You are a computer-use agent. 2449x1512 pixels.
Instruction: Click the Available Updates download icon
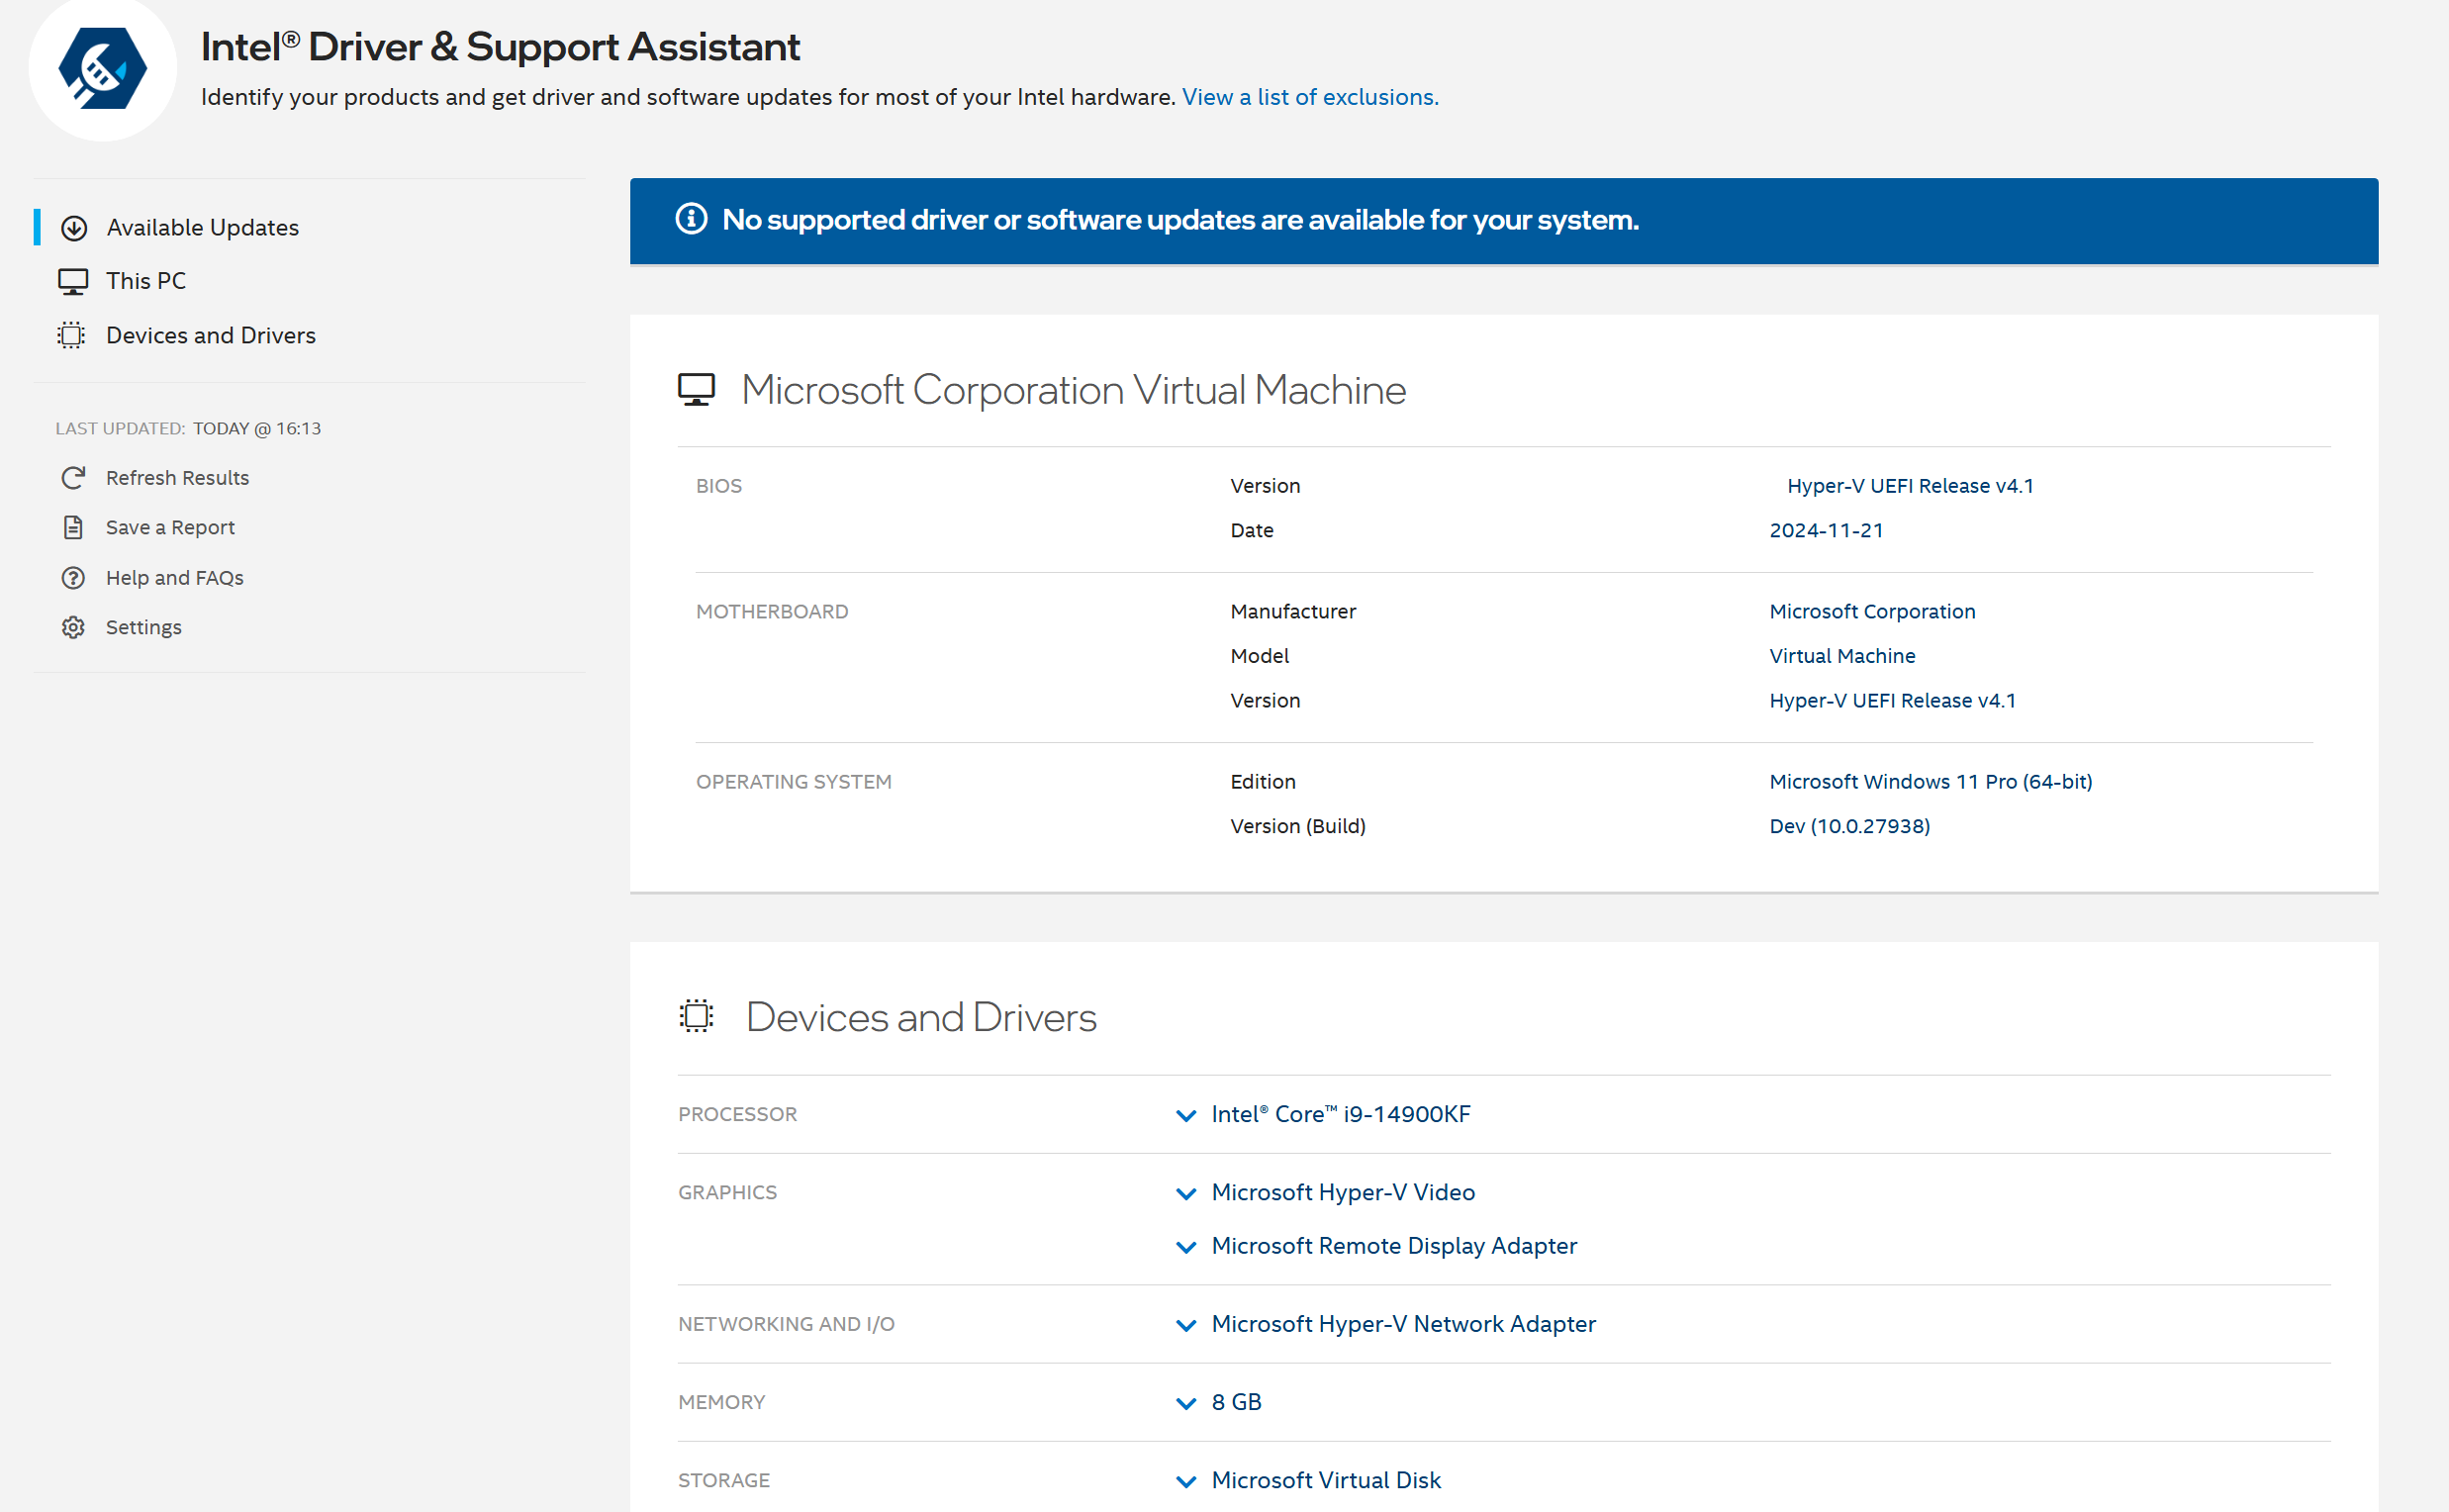(74, 228)
